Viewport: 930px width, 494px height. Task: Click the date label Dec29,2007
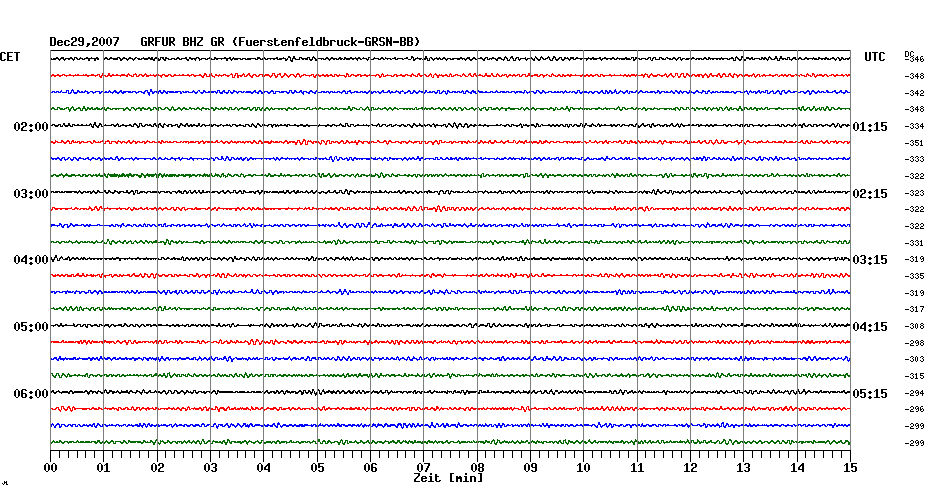[x=84, y=42]
